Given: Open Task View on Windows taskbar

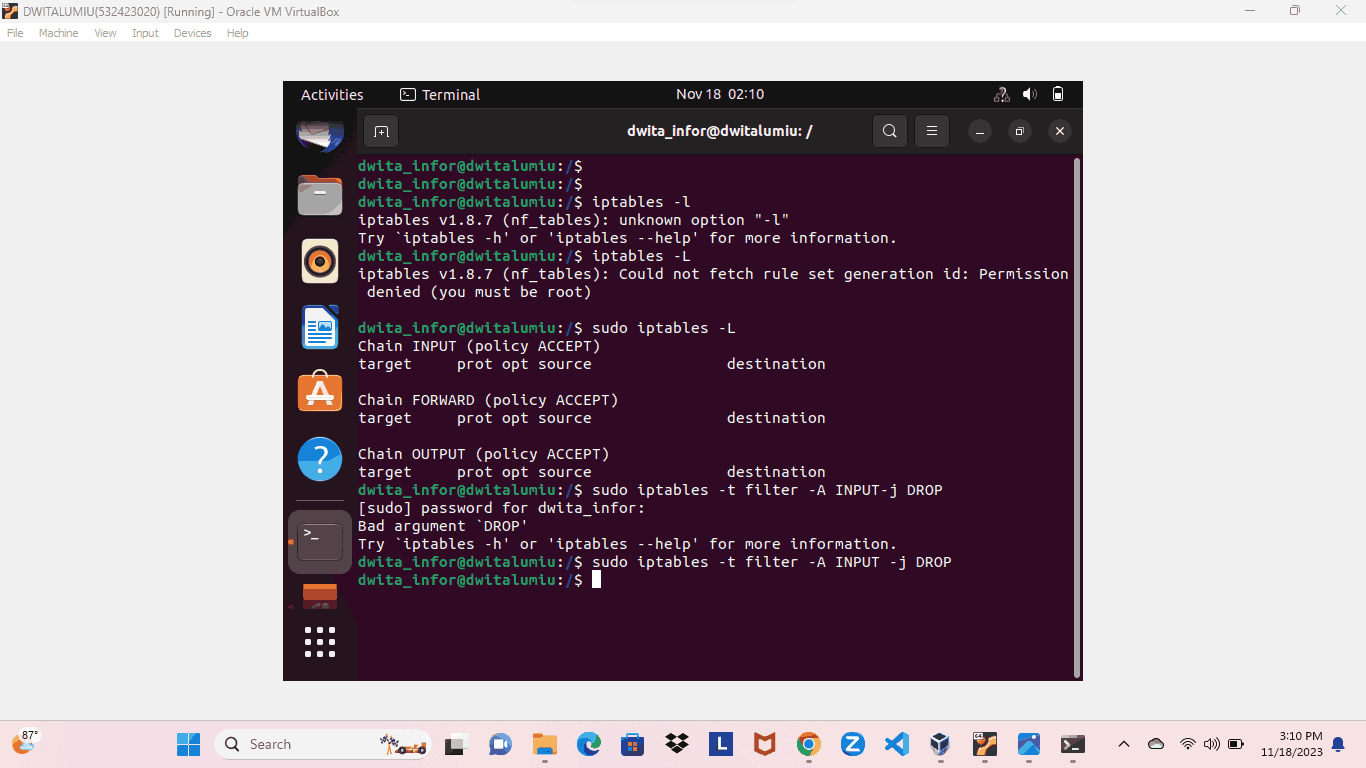Looking at the screenshot, I should click(456, 744).
